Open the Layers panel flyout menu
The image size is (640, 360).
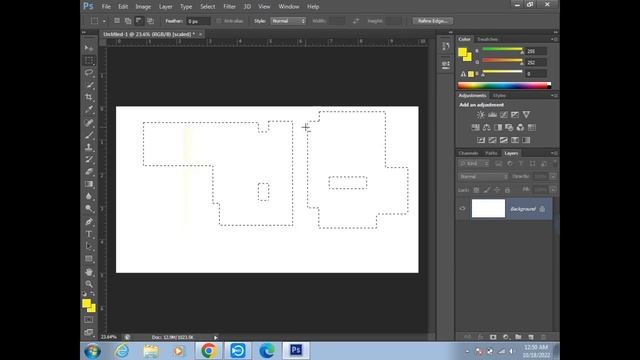tap(554, 153)
